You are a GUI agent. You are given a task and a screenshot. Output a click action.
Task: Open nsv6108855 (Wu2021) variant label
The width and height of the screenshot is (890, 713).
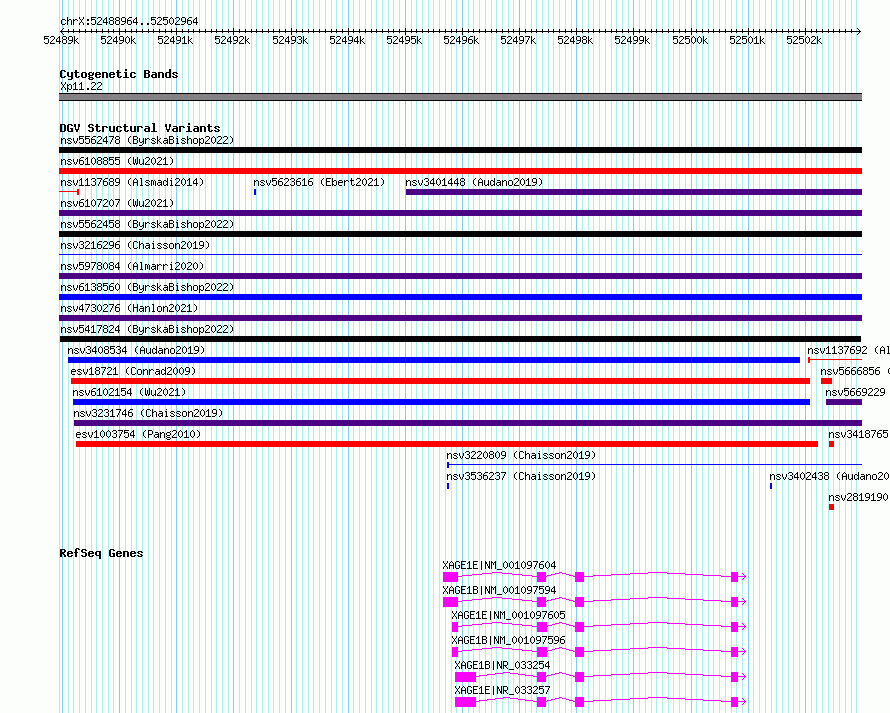click(x=117, y=161)
